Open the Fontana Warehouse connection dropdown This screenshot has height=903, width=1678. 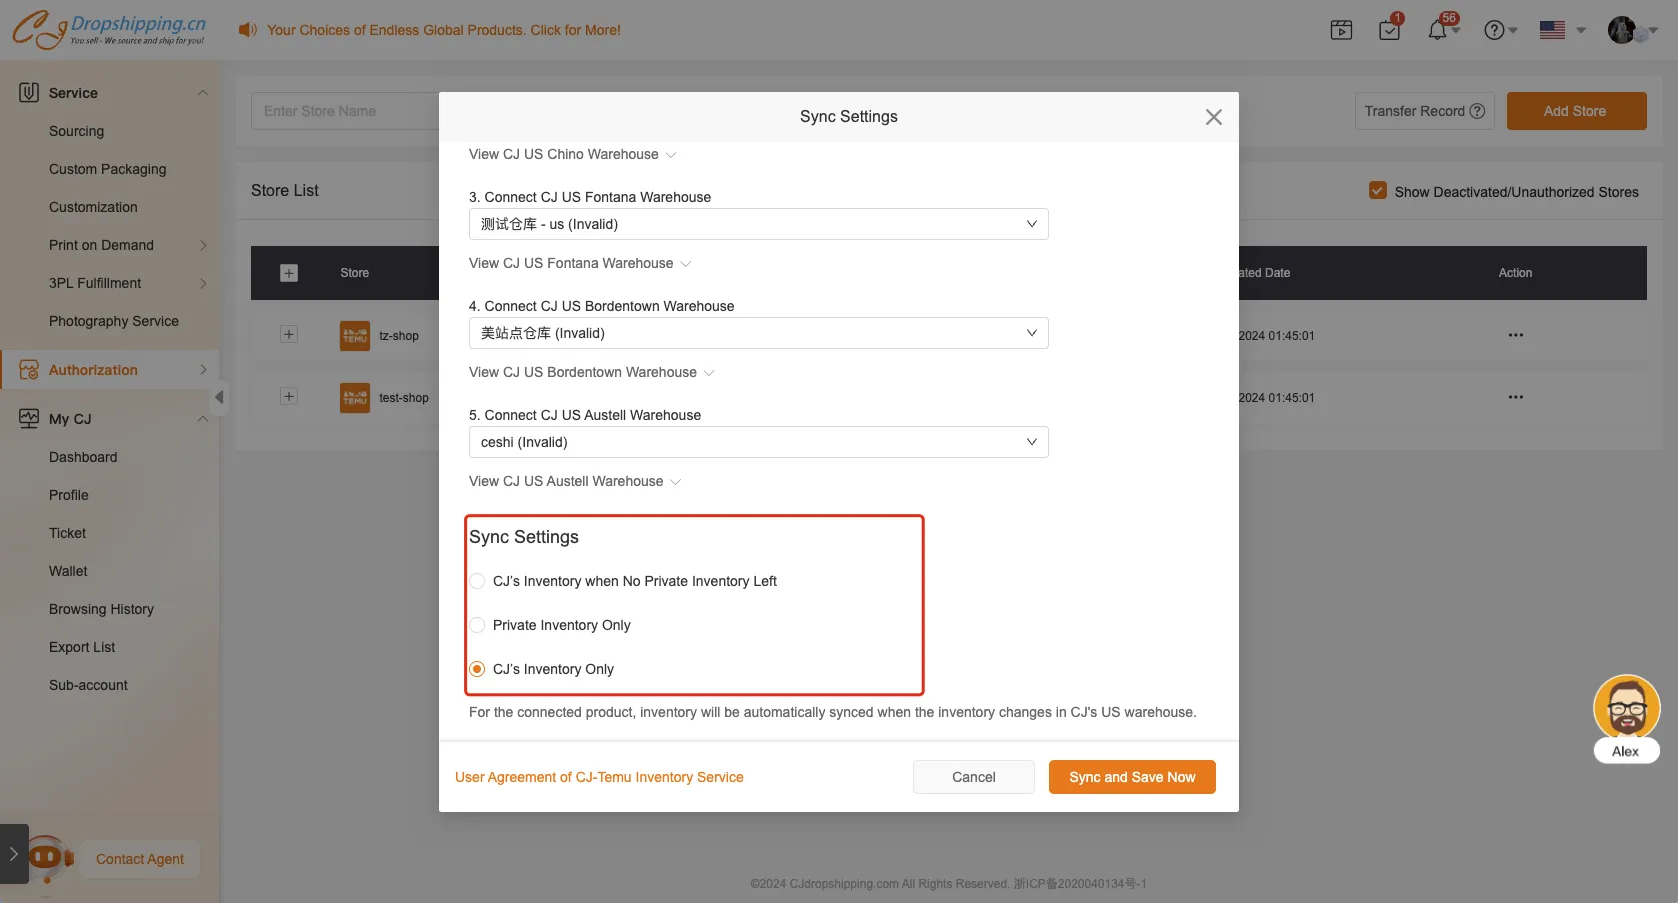click(758, 224)
